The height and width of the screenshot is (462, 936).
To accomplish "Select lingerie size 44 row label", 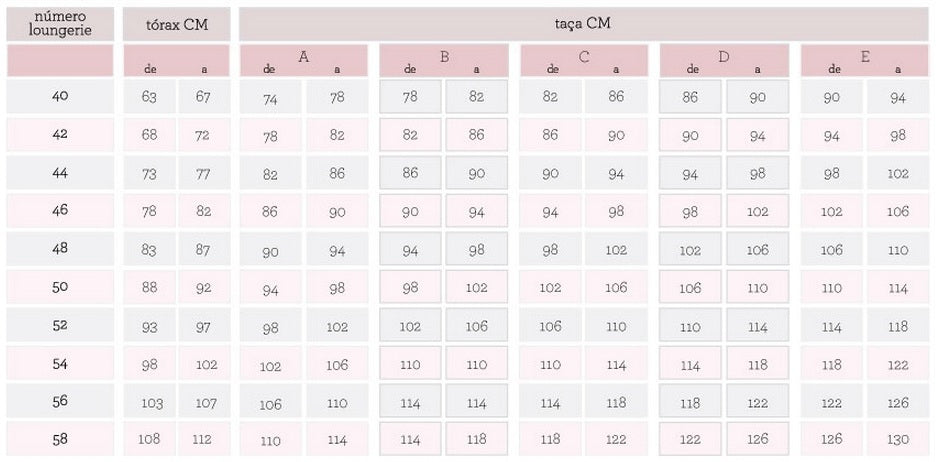I will point(60,173).
